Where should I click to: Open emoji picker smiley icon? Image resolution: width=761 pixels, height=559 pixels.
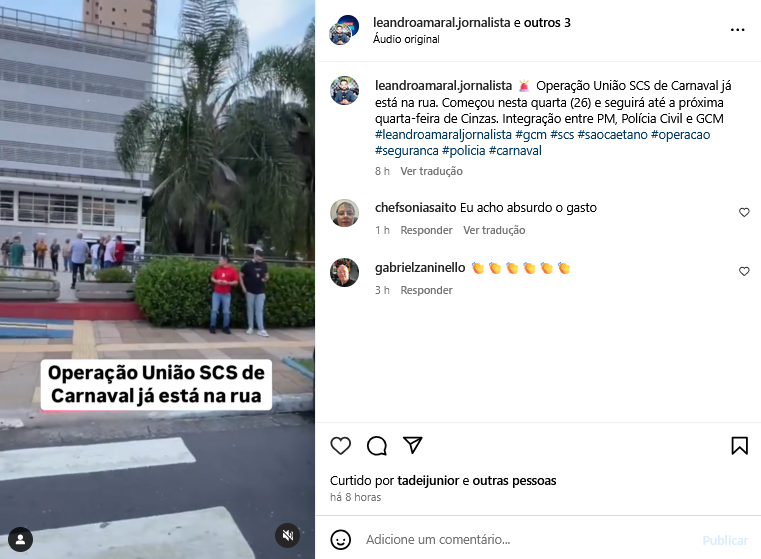tap(340, 540)
